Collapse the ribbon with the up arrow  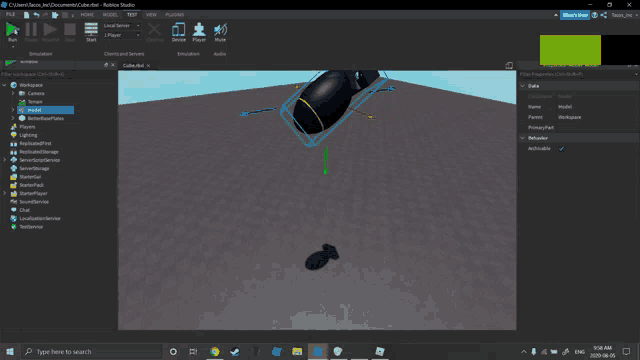556,15
